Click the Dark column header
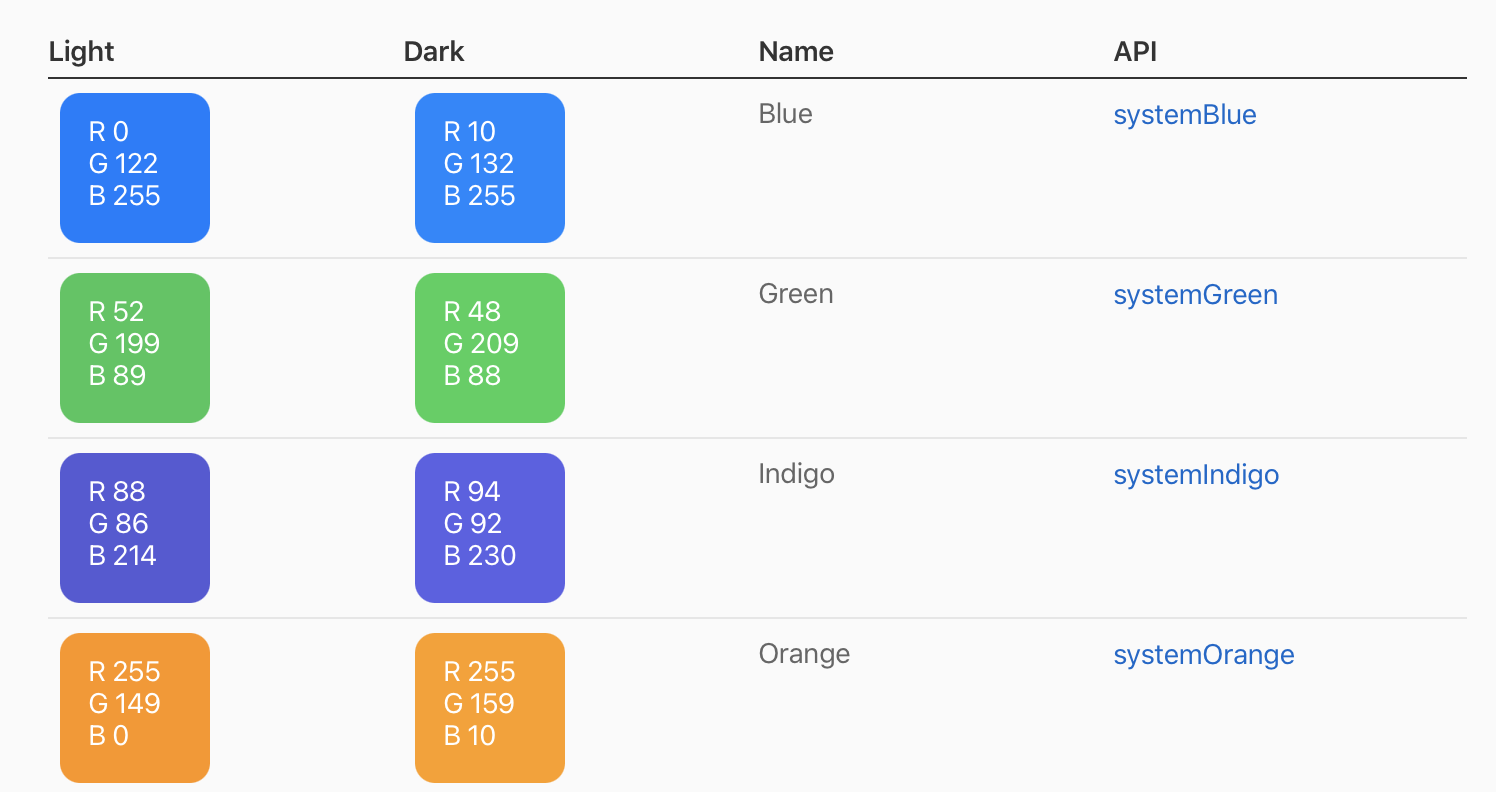Screen dimensions: 1496x792 [x=434, y=51]
